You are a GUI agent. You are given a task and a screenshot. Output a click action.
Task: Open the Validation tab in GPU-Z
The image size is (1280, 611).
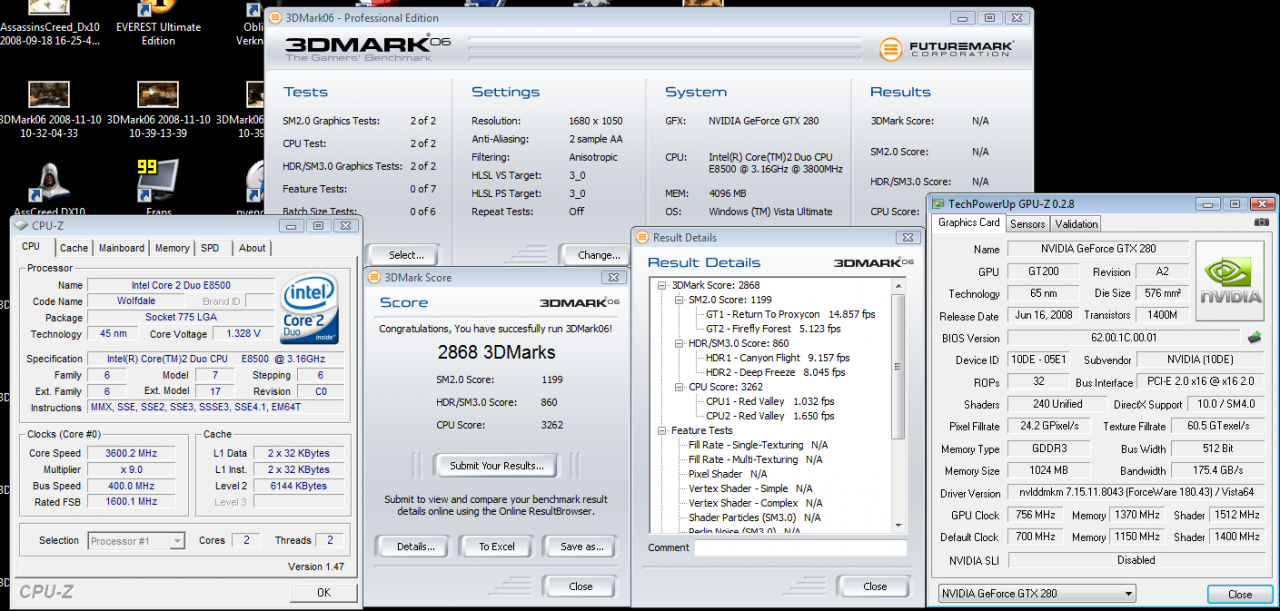coord(1076,224)
